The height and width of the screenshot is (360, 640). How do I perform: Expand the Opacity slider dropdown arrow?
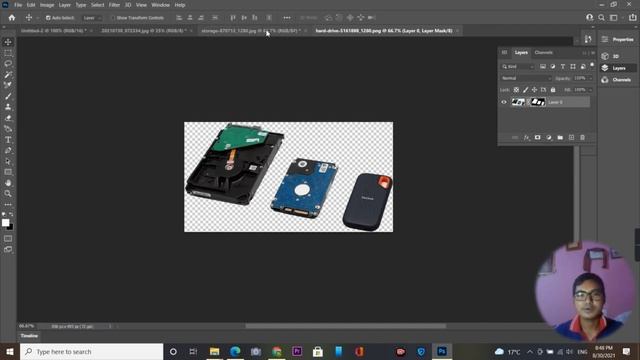[591, 78]
